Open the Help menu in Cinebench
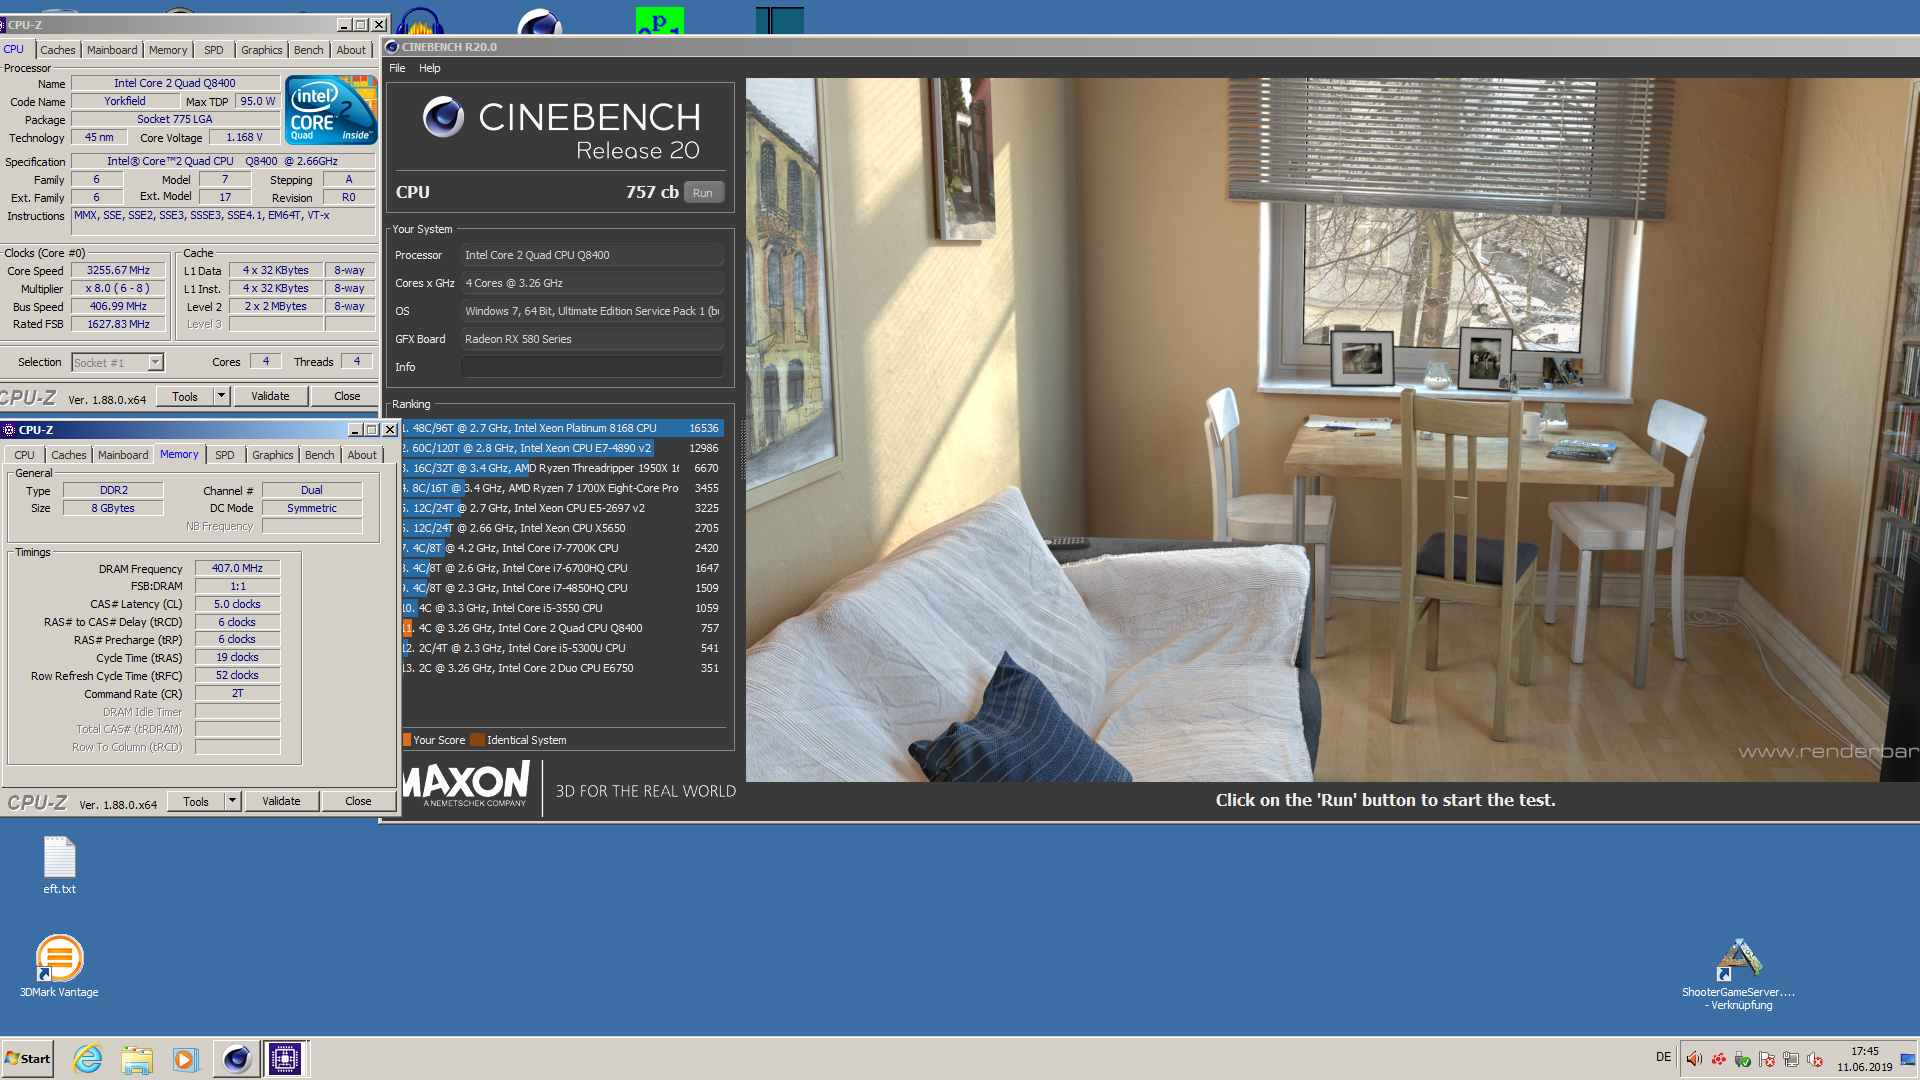The width and height of the screenshot is (1920, 1080). click(x=430, y=68)
